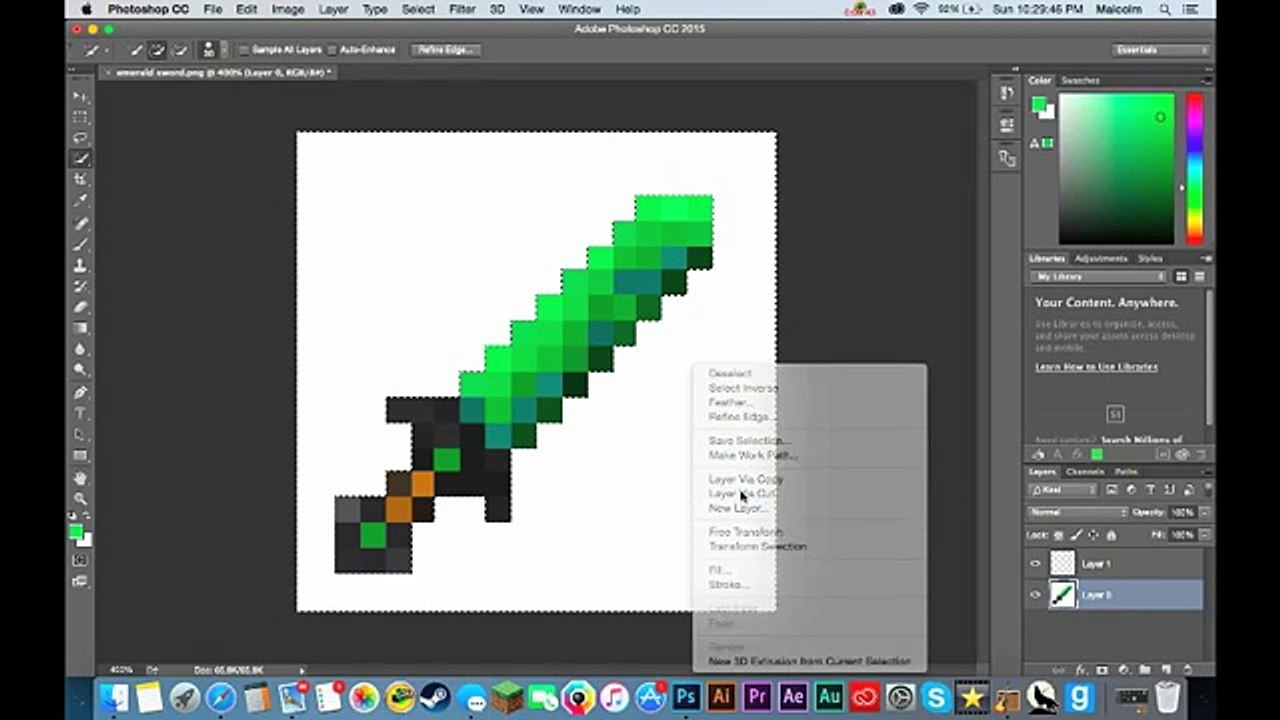The width and height of the screenshot is (1280, 720).
Task: Toggle the Subtract from selection mode
Action: (x=180, y=50)
